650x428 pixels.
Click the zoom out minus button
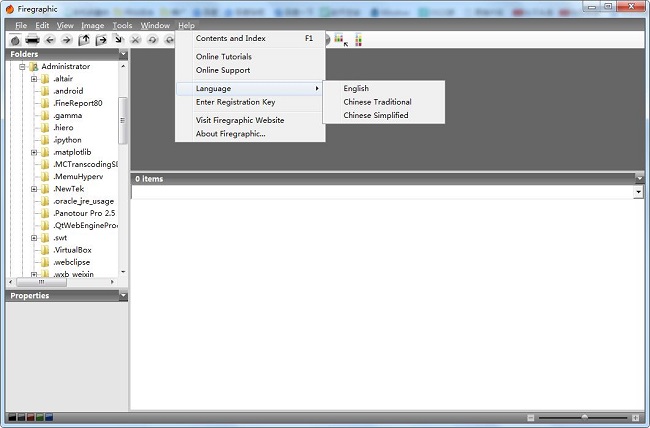531,418
